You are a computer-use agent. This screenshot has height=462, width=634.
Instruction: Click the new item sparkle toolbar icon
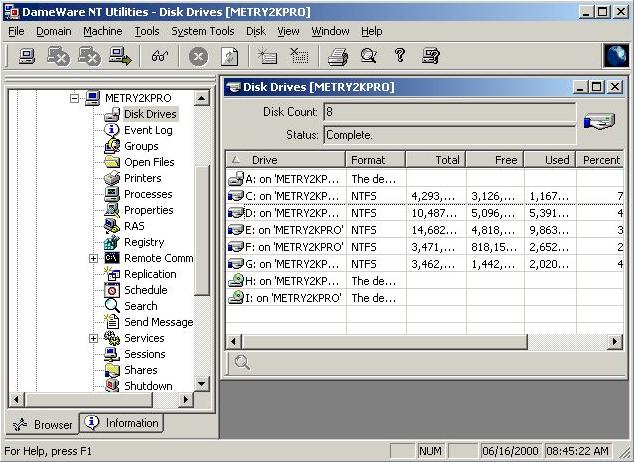pyautogui.click(x=267, y=56)
